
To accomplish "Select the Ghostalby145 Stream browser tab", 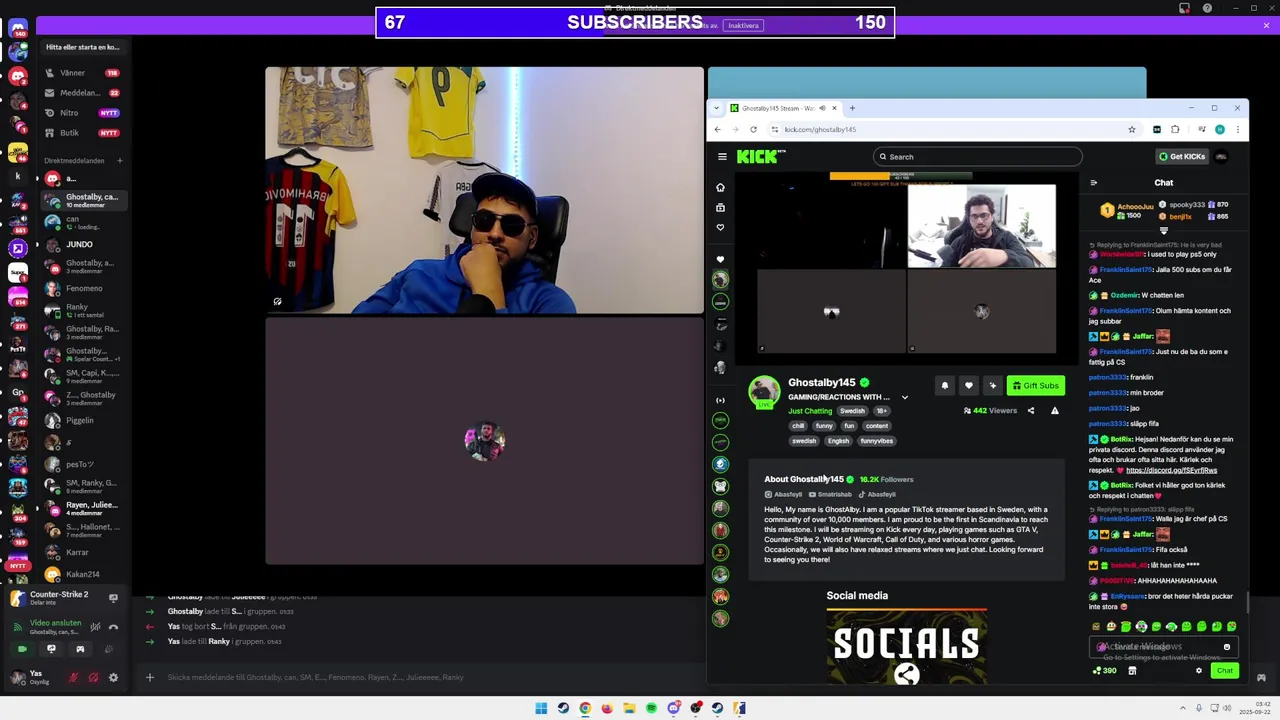I will [x=783, y=108].
